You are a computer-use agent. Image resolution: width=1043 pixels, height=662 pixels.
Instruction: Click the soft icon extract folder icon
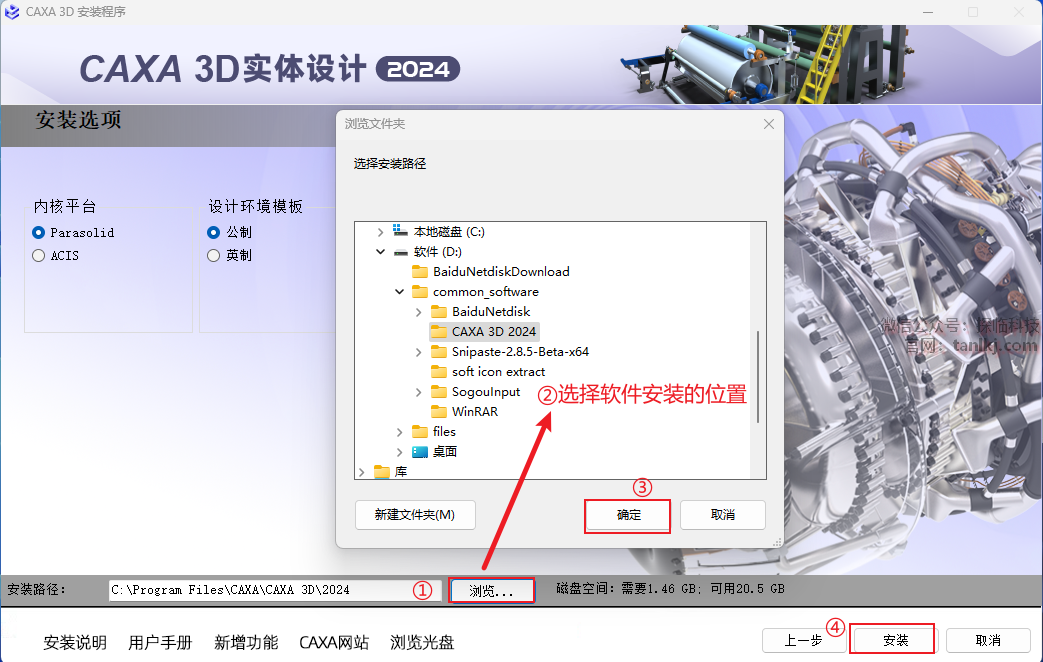pos(439,371)
